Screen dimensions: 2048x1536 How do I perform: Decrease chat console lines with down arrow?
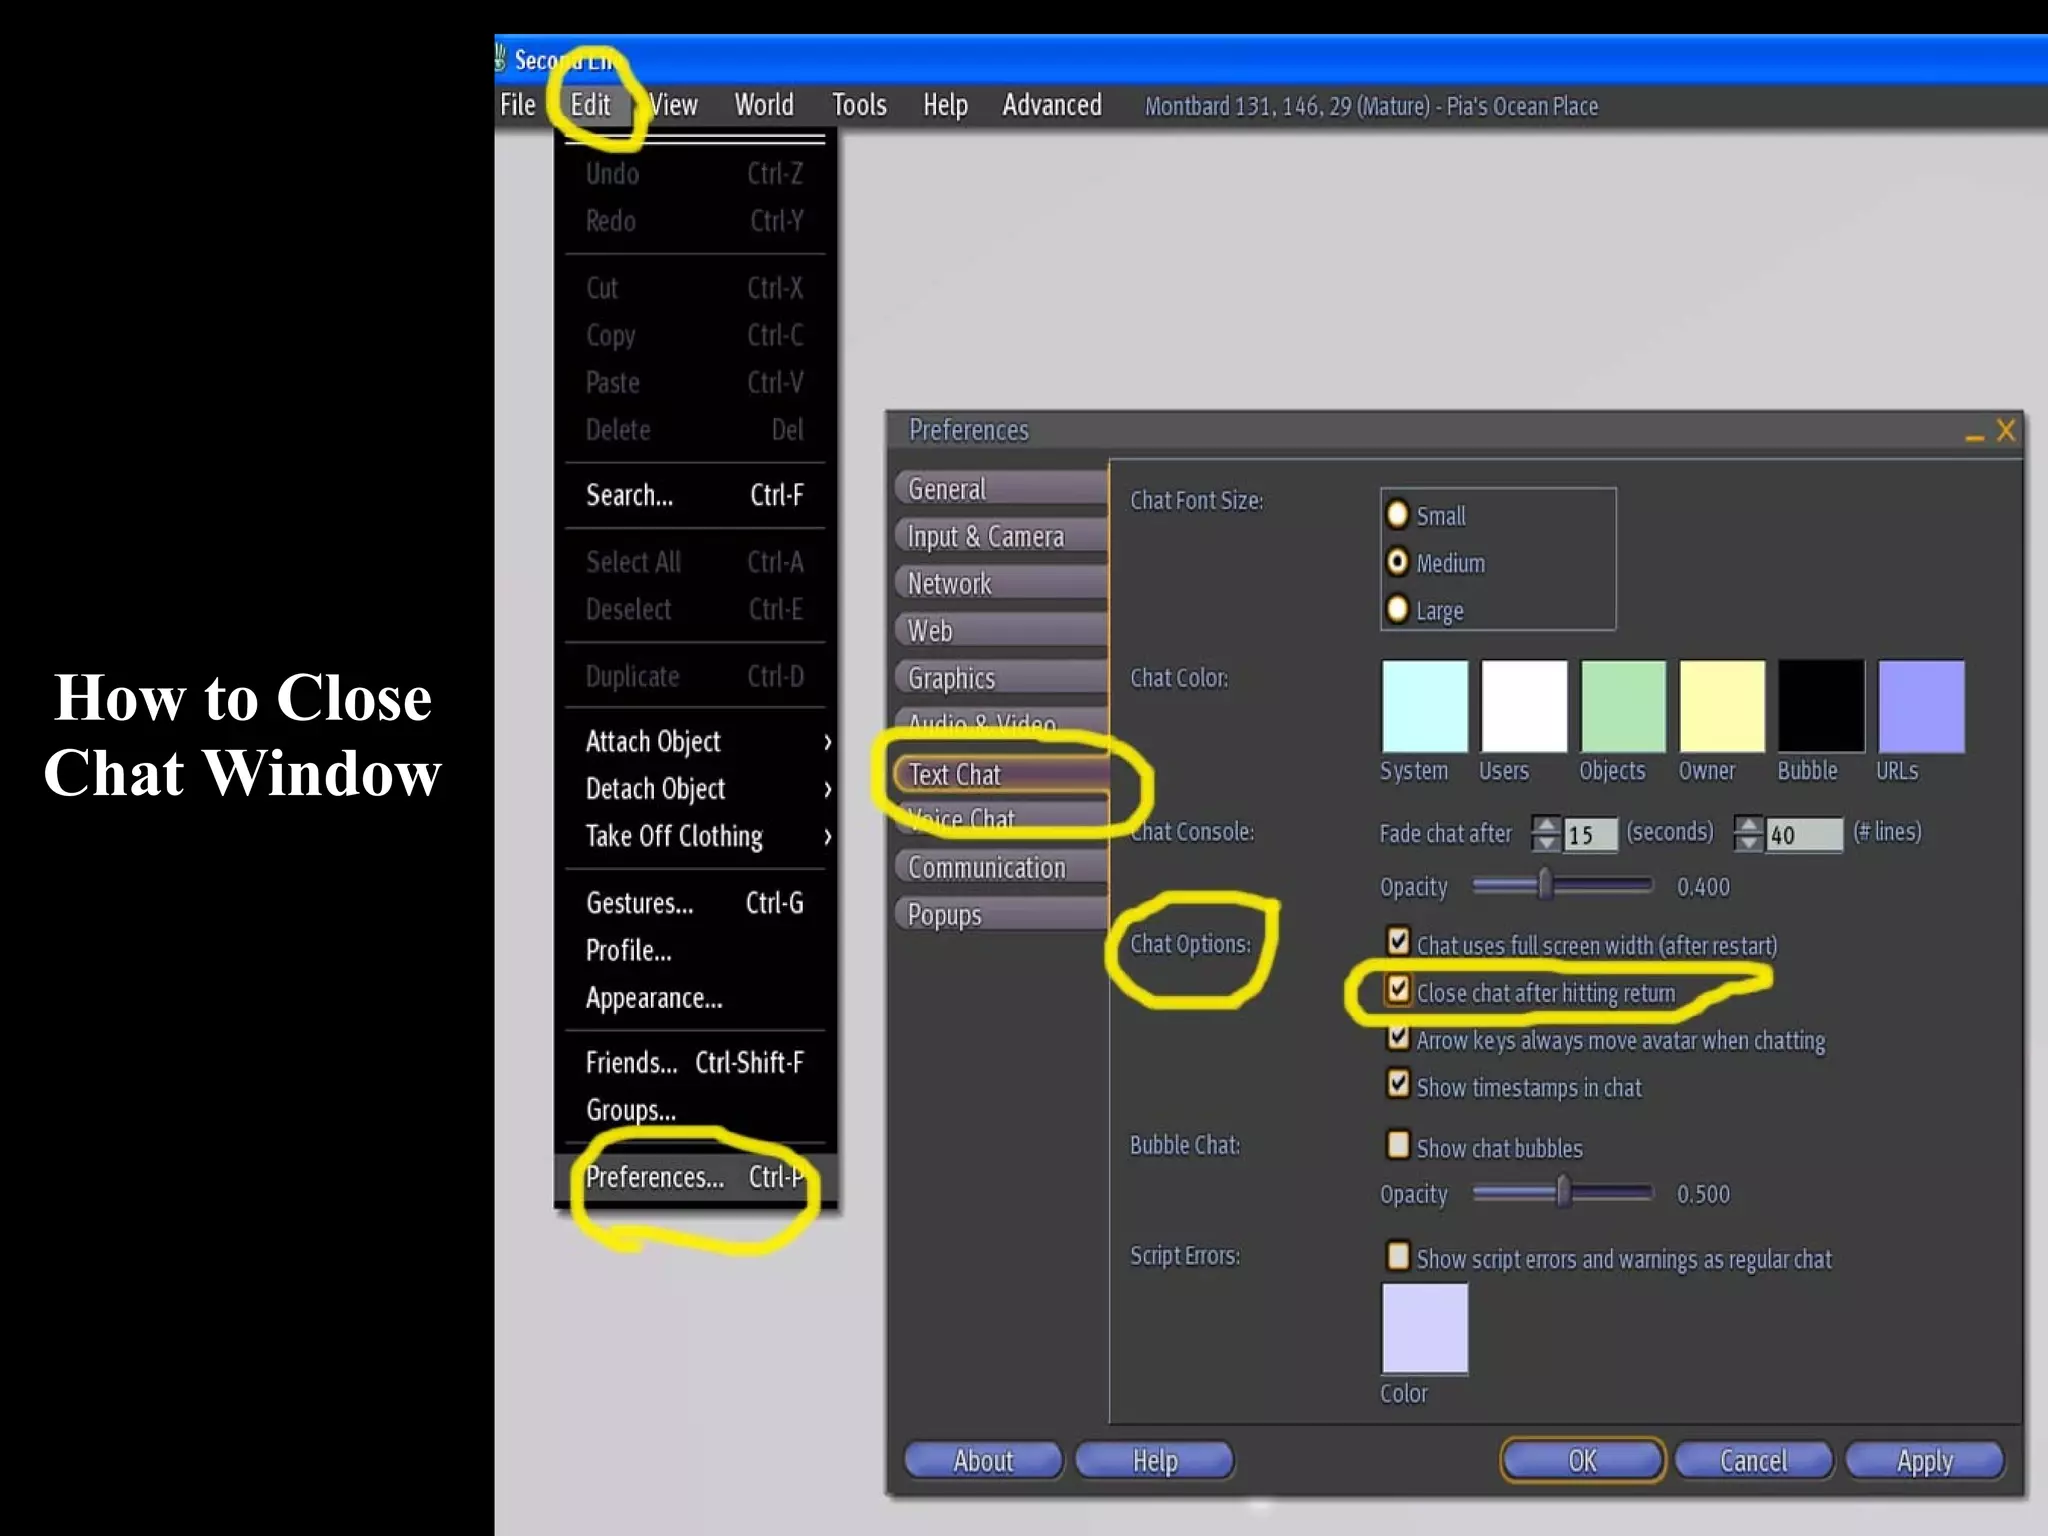point(1749,843)
